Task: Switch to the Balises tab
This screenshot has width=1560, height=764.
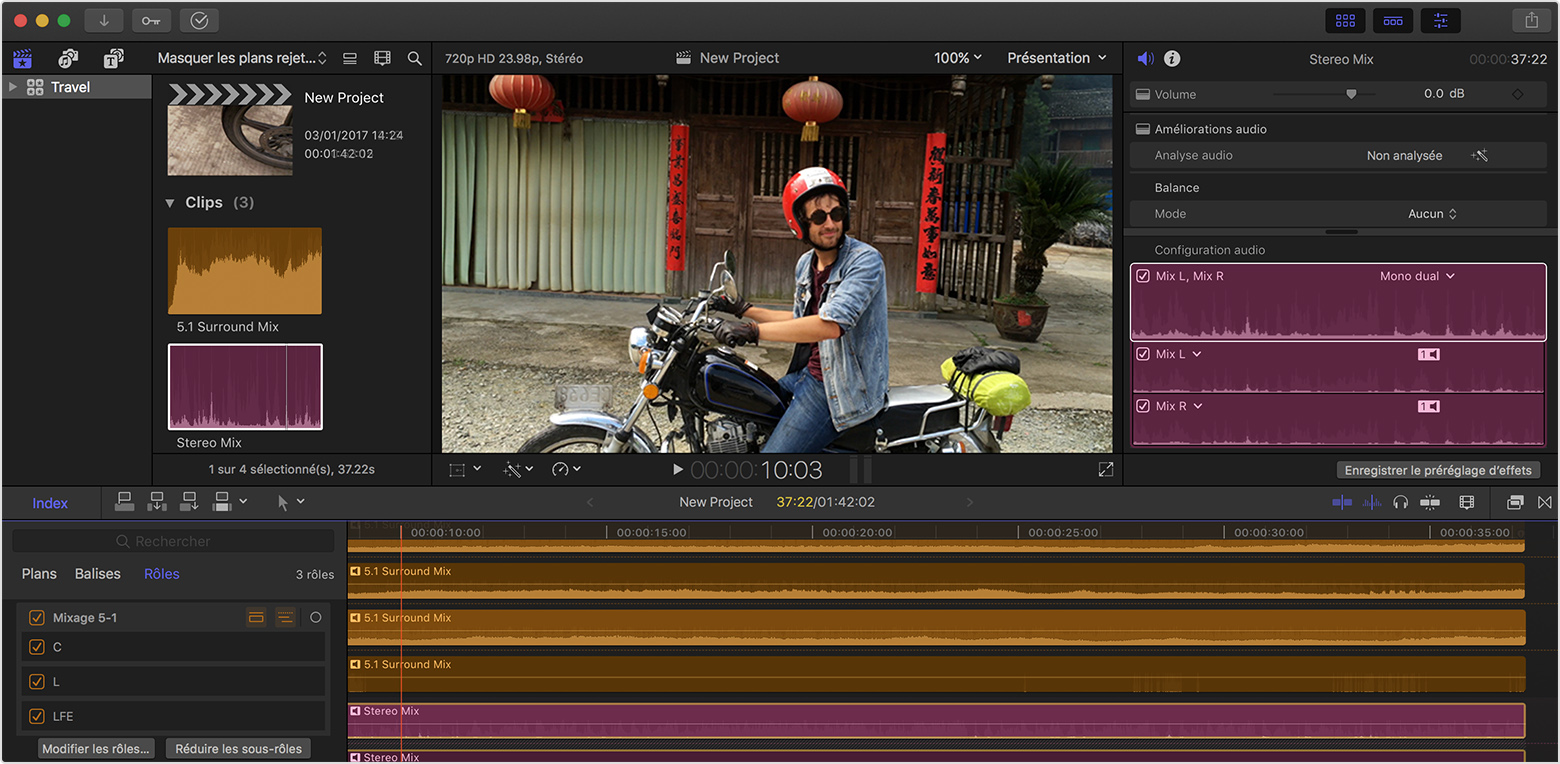Action: 97,574
